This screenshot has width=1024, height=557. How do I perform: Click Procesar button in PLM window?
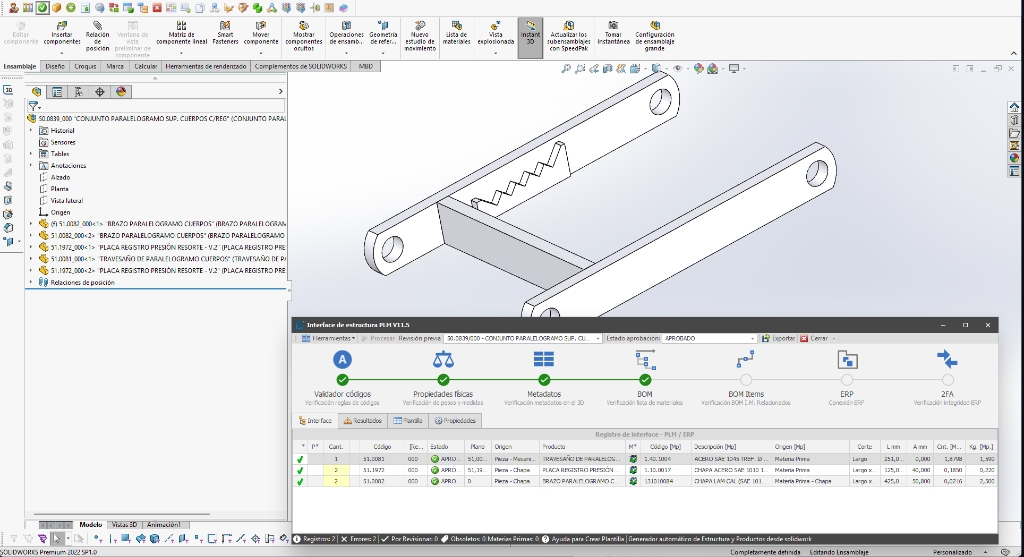coord(378,338)
